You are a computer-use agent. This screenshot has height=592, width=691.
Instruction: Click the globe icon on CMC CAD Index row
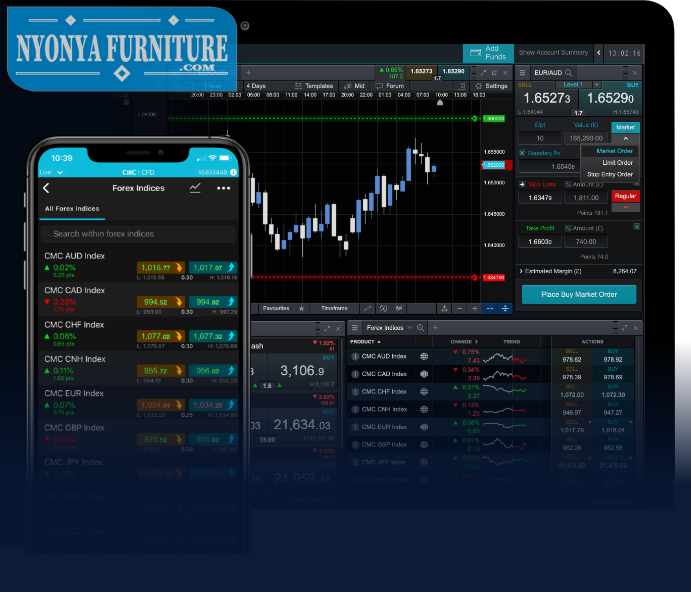pos(424,374)
